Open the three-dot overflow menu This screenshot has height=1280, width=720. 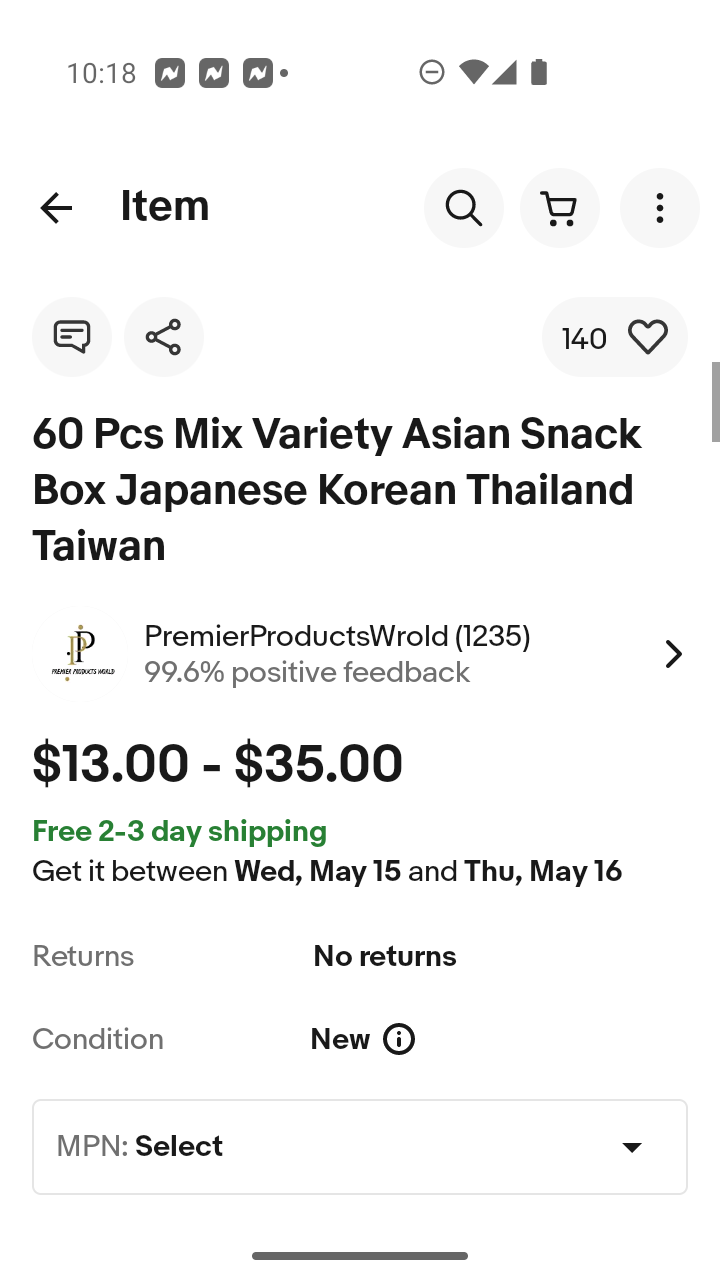659,208
